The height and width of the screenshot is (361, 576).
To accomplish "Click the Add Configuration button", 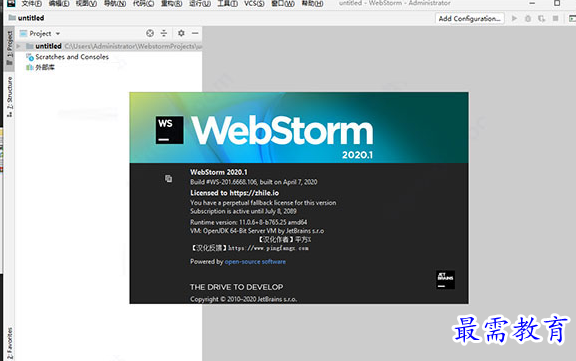I will tap(469, 18).
